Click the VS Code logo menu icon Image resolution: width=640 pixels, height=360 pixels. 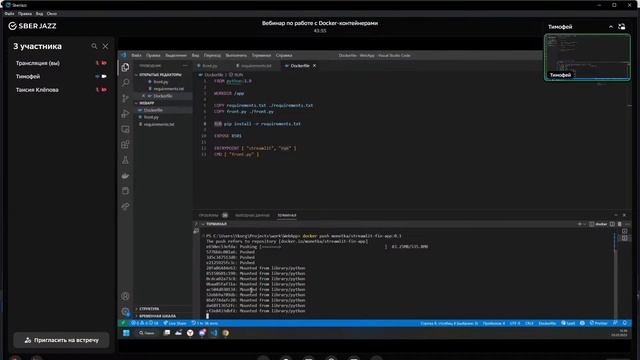(124, 55)
